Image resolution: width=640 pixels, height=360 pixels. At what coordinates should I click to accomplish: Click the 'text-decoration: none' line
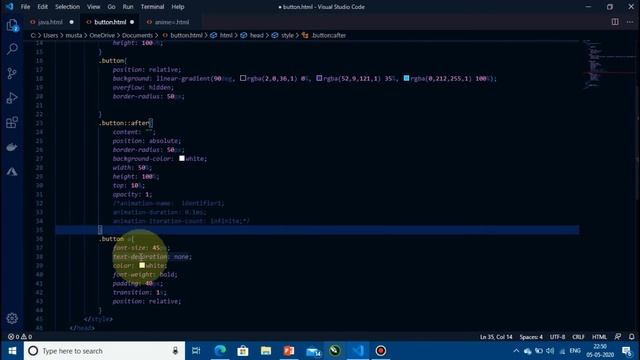[151, 256]
